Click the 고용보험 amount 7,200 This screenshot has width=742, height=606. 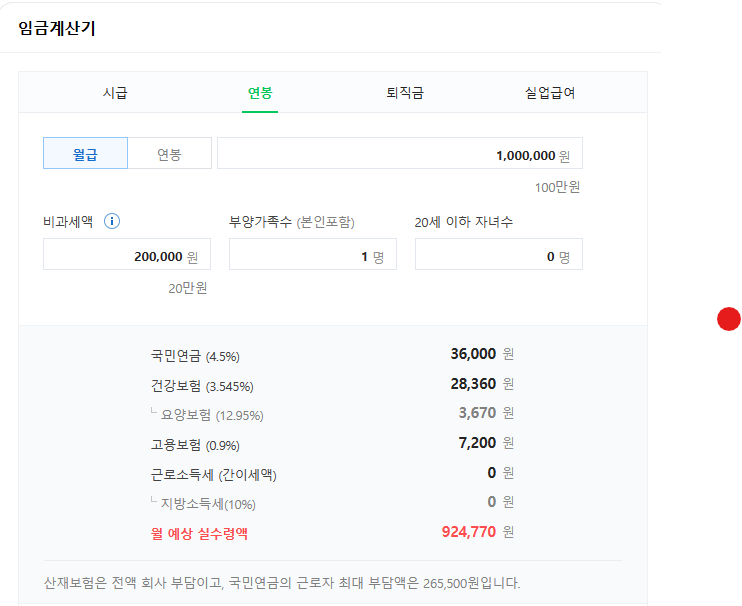coord(476,443)
